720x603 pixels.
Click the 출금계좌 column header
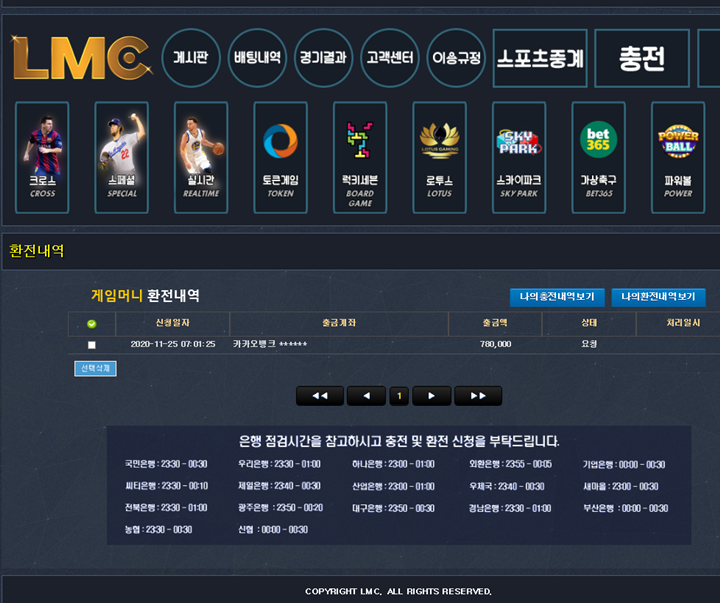tap(339, 323)
